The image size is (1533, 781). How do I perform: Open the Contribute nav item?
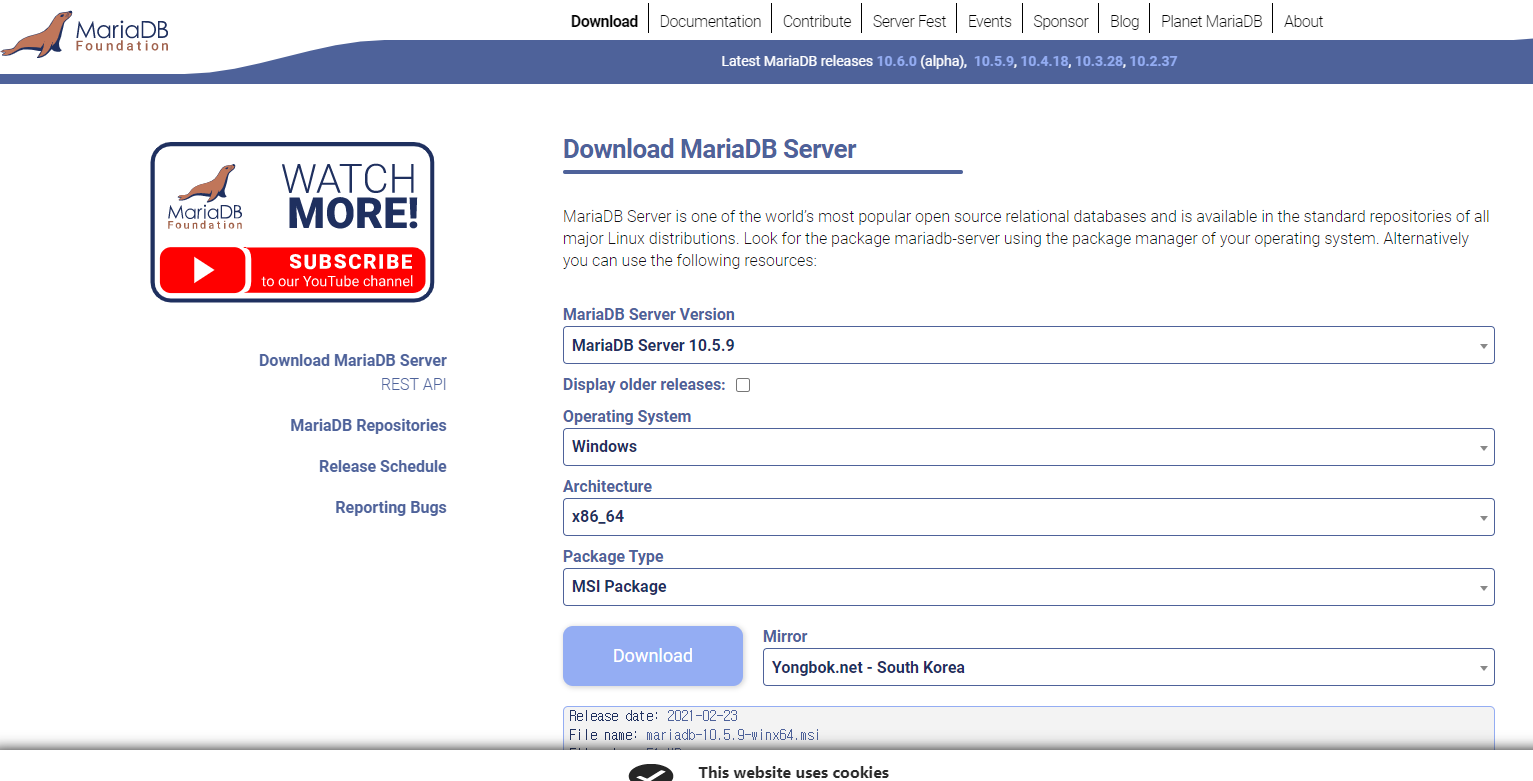[817, 21]
